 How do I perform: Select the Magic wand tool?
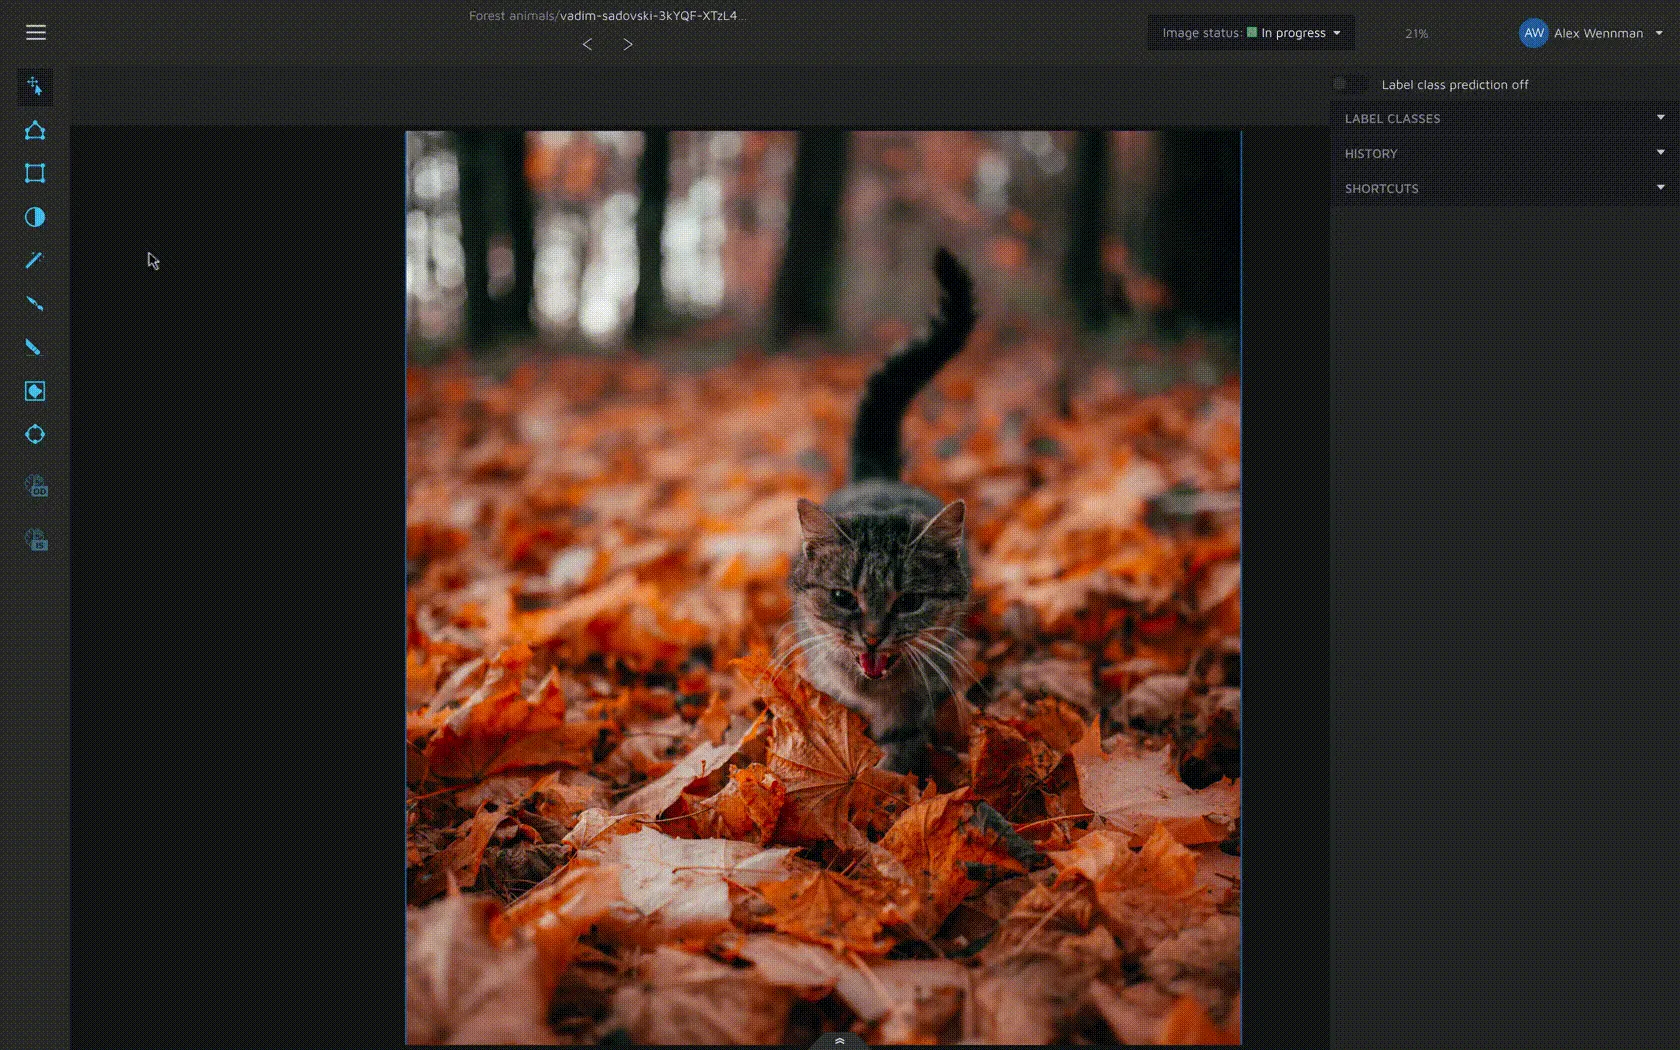35,260
